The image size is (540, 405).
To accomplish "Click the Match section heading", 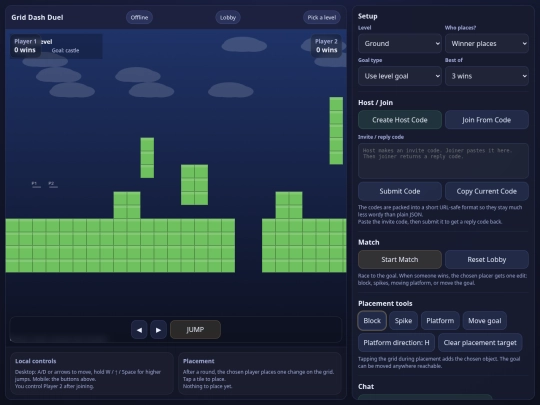I will tap(368, 242).
